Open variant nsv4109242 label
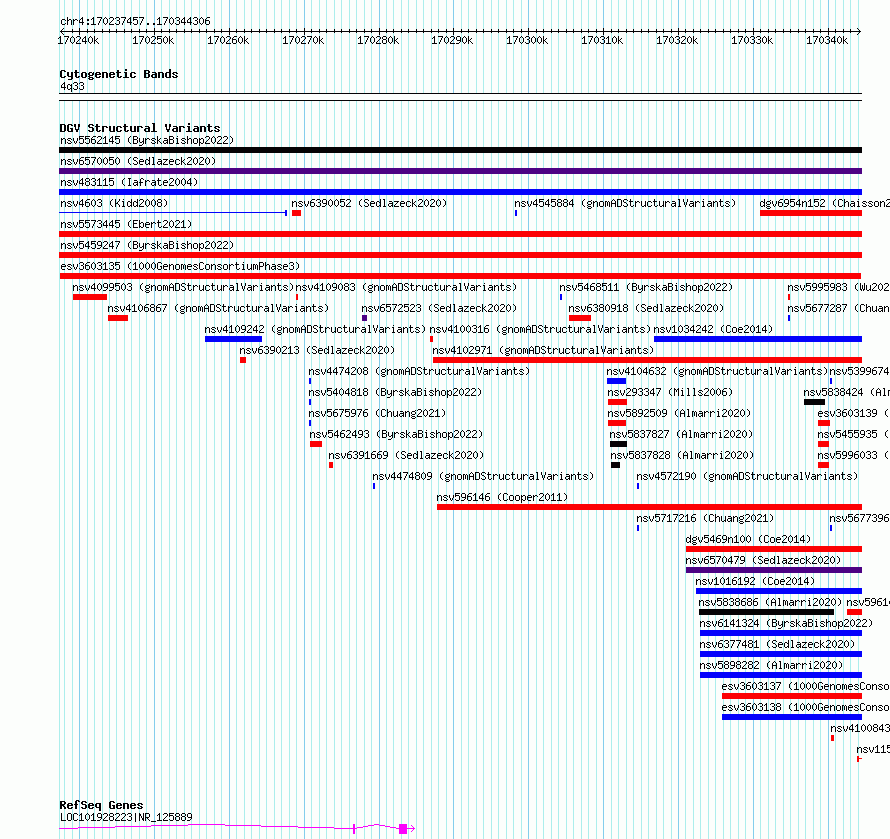890x839 pixels. pos(315,329)
